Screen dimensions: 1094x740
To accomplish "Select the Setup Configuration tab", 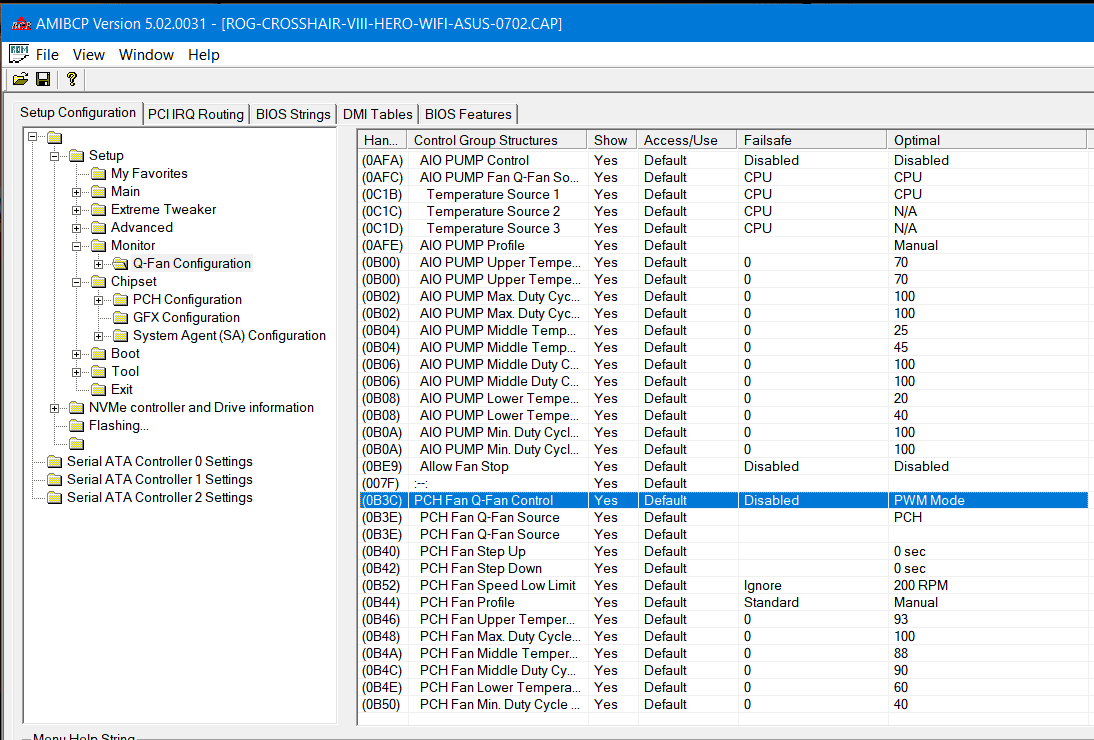I will [x=78, y=113].
